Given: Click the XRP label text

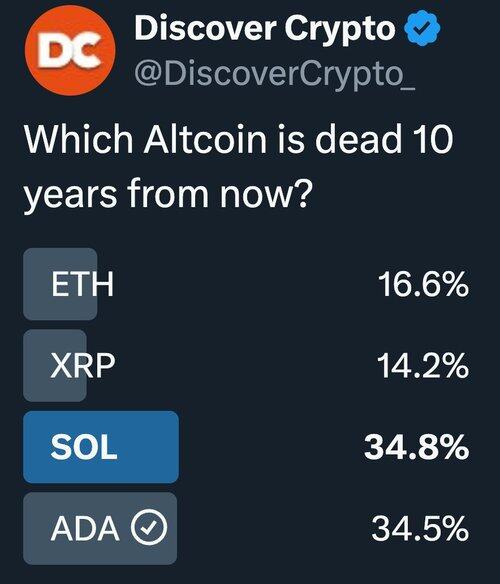Looking at the screenshot, I should 83,366.
